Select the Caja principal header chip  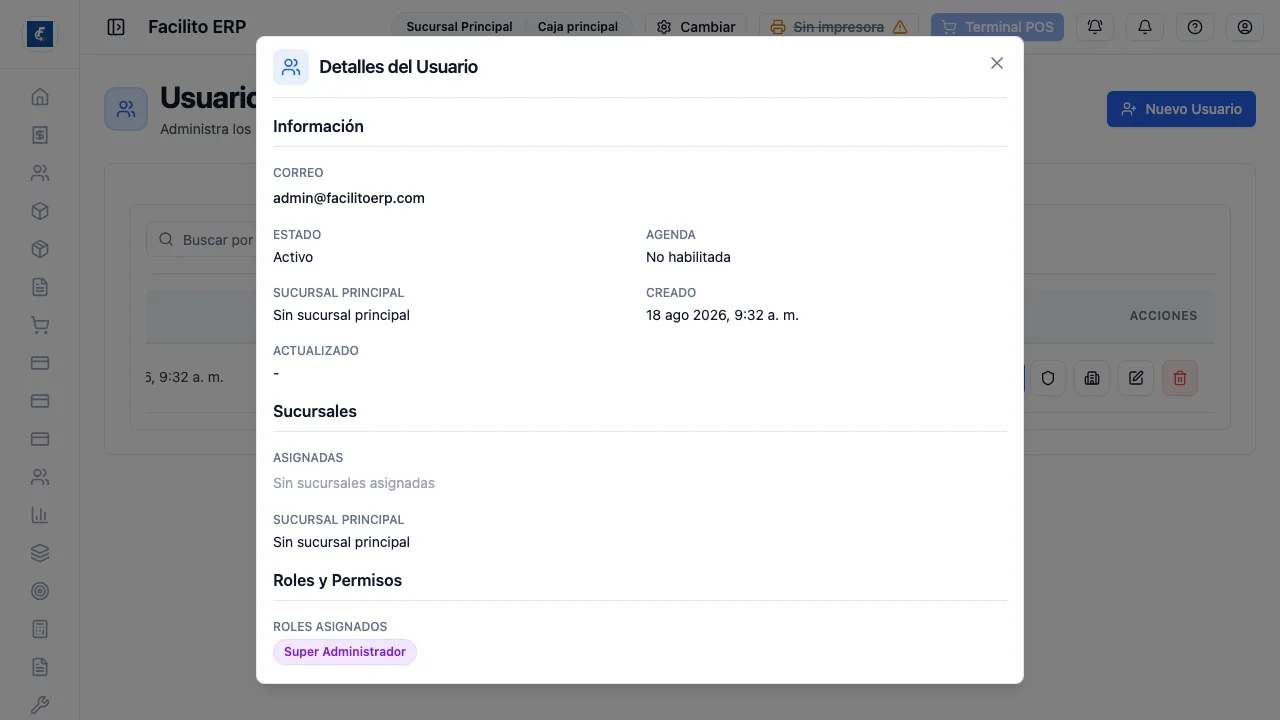pos(578,27)
